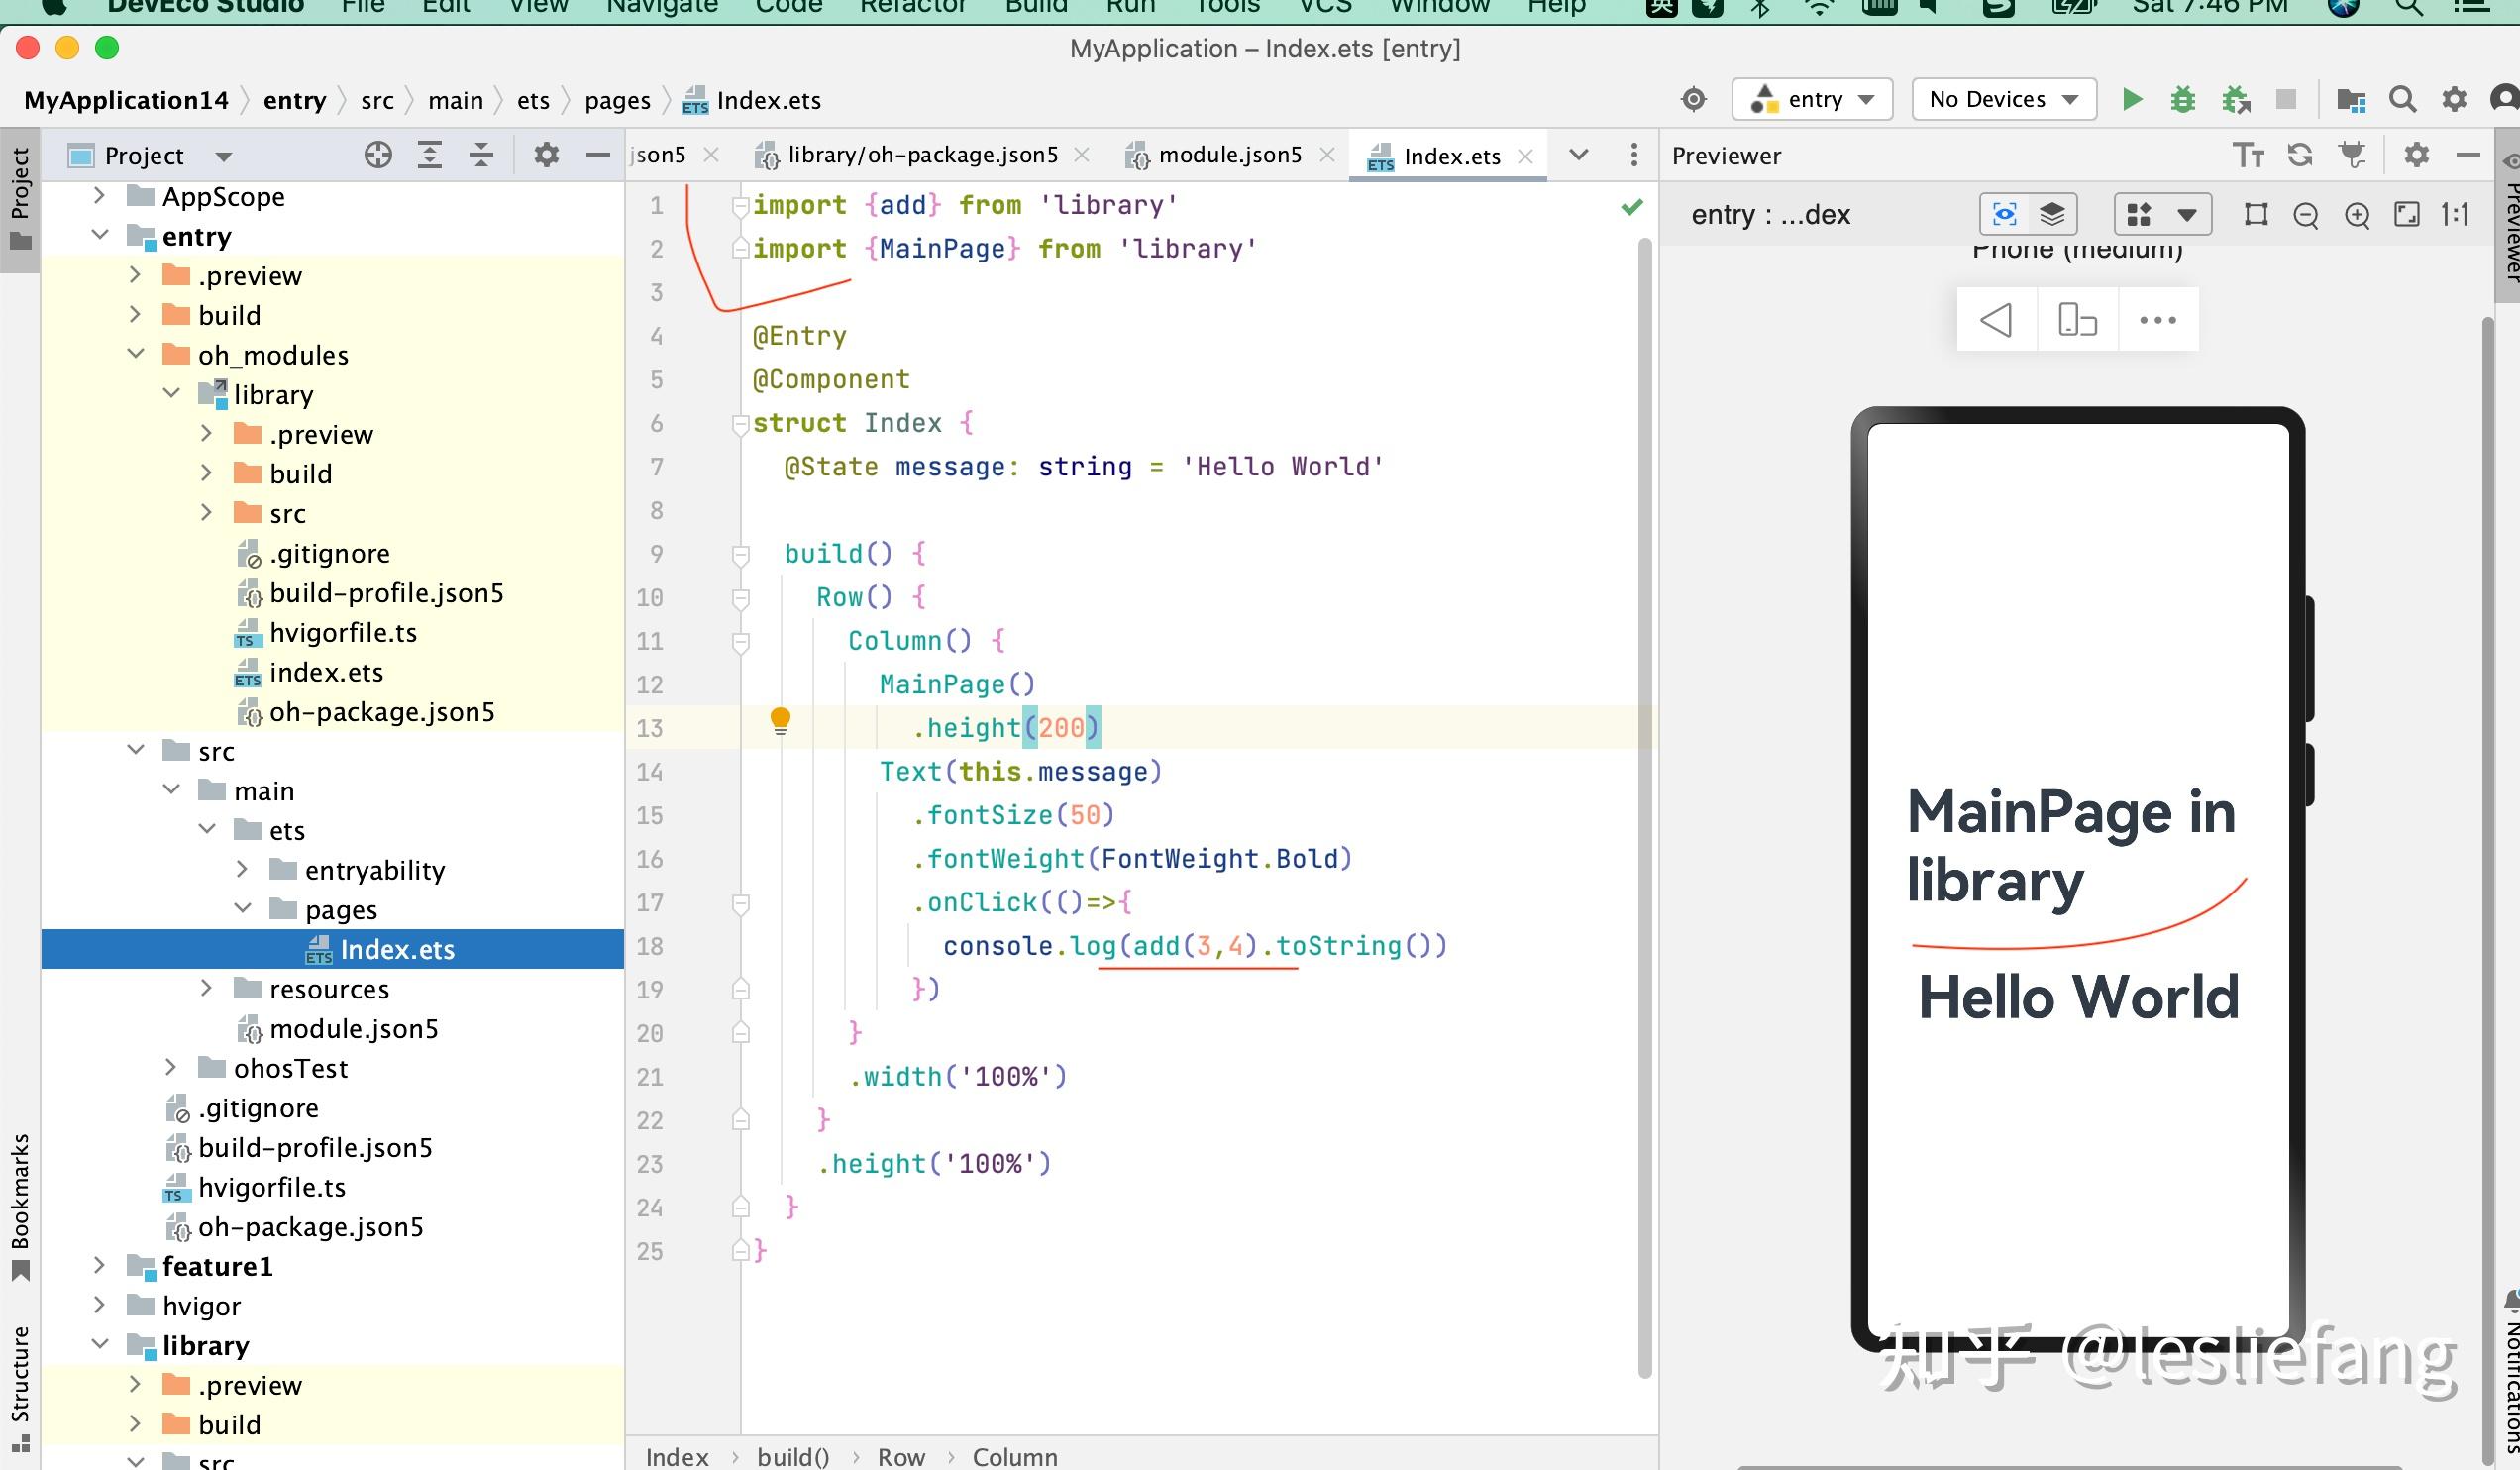Click MyApplication14 in breadcrumb path
This screenshot has height=1470, width=2520.
(126, 100)
